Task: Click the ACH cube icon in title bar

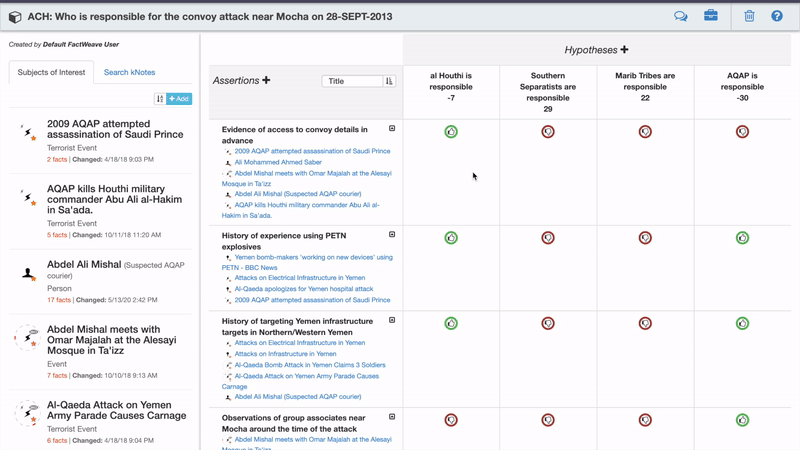Action: coord(15,17)
